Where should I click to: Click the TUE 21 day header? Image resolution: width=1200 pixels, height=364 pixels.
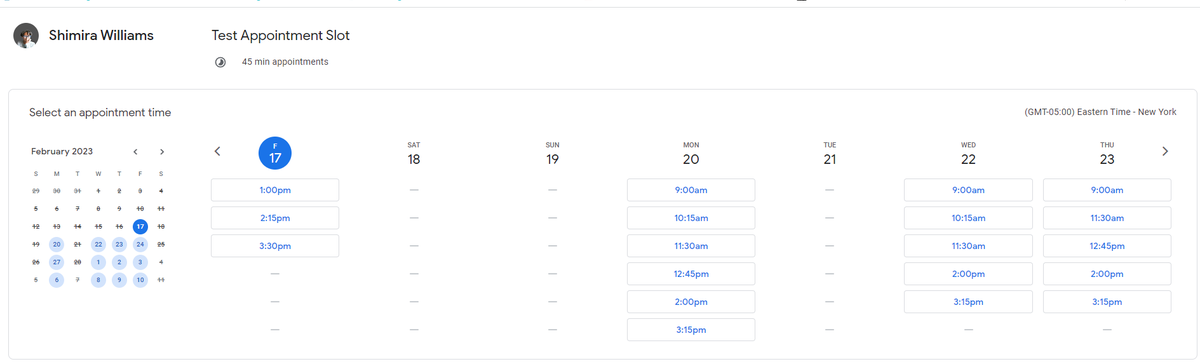pos(829,154)
